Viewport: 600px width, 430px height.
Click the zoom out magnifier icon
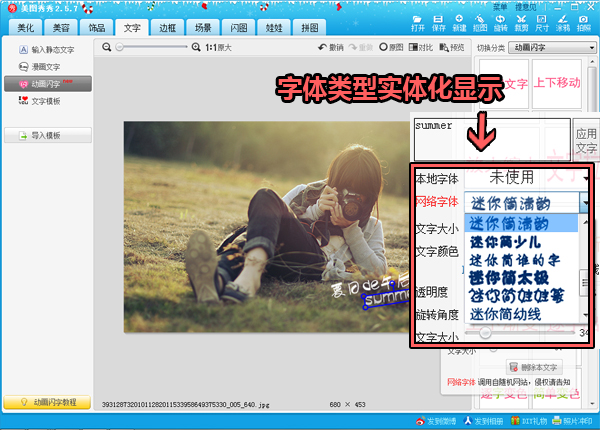[x=107, y=47]
